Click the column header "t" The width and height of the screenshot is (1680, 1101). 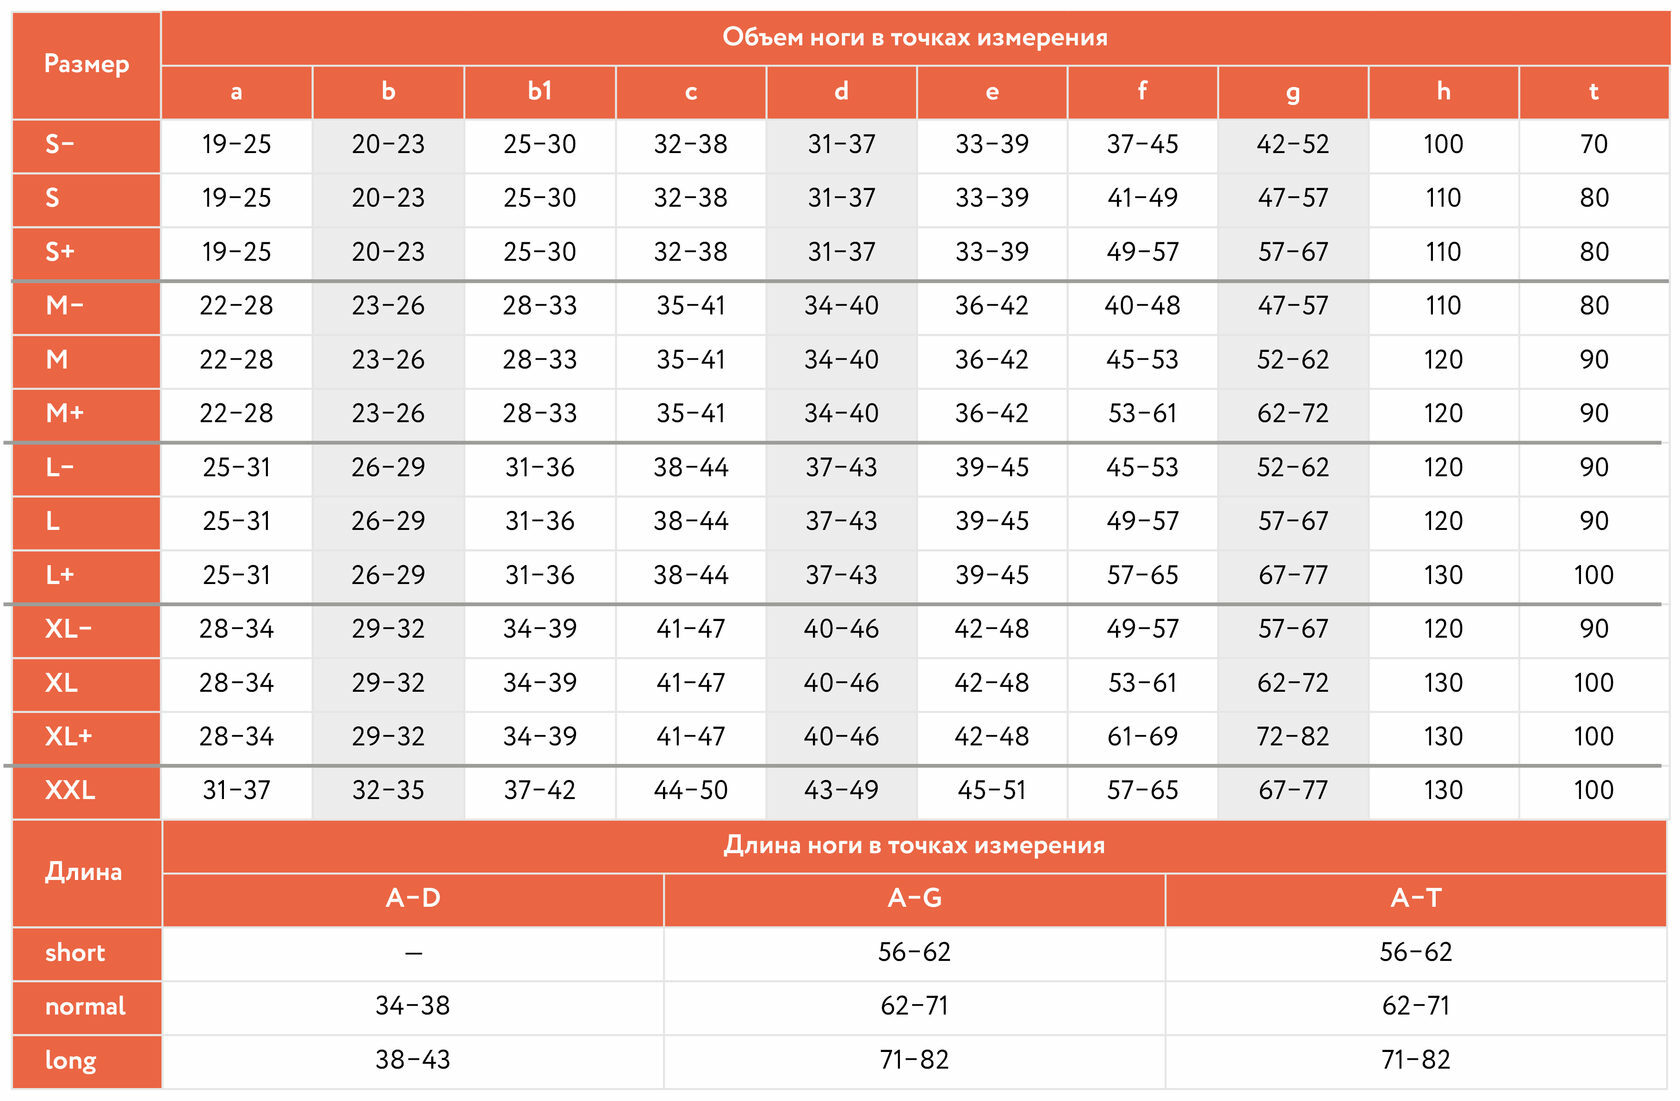(1593, 92)
